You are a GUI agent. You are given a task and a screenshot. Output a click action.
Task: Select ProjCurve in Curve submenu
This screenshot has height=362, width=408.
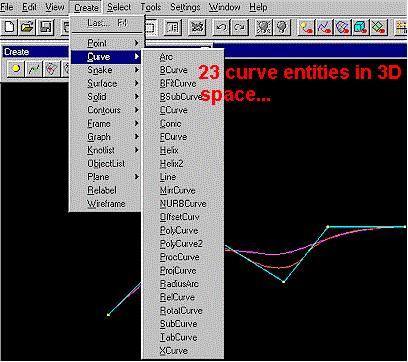pyautogui.click(x=183, y=270)
